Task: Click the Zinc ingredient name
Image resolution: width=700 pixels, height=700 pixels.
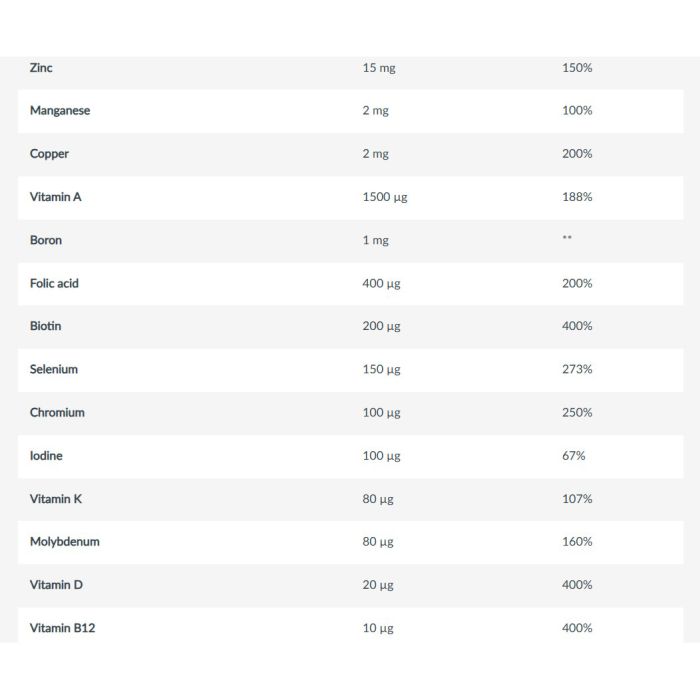Action: tap(41, 68)
